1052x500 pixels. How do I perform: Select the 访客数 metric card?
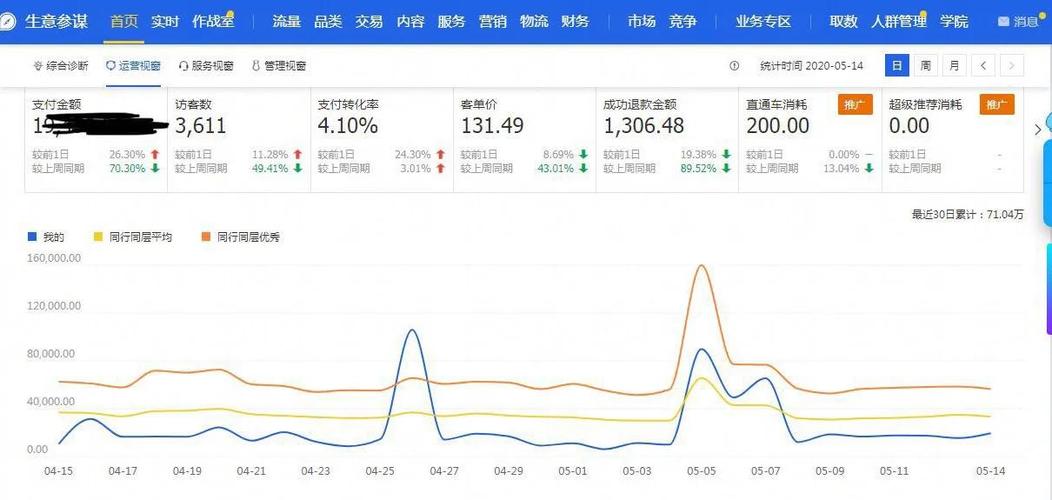239,140
